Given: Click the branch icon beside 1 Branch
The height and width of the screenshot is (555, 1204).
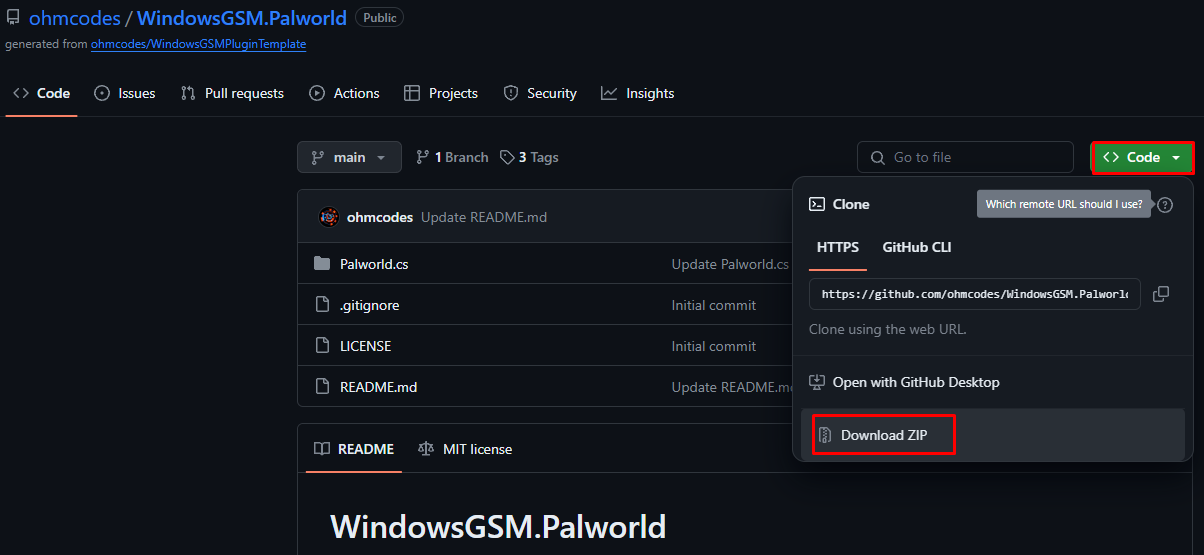Looking at the screenshot, I should click(422, 157).
